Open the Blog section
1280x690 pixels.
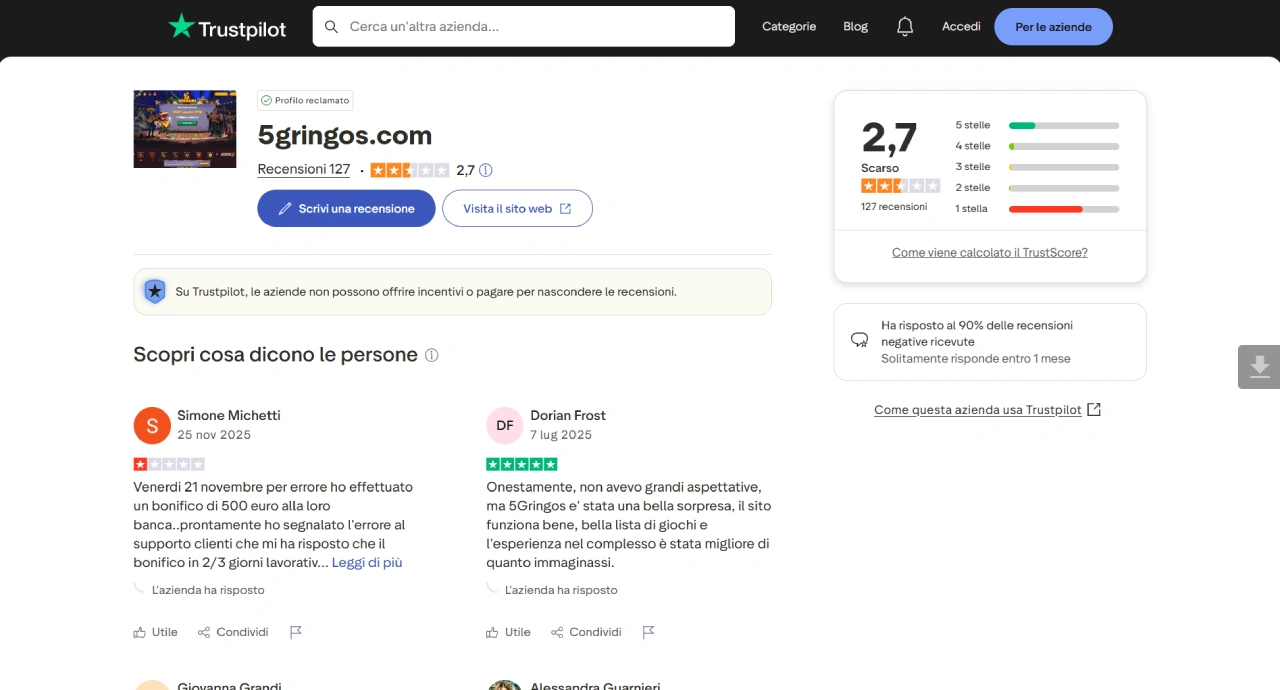[x=855, y=26]
